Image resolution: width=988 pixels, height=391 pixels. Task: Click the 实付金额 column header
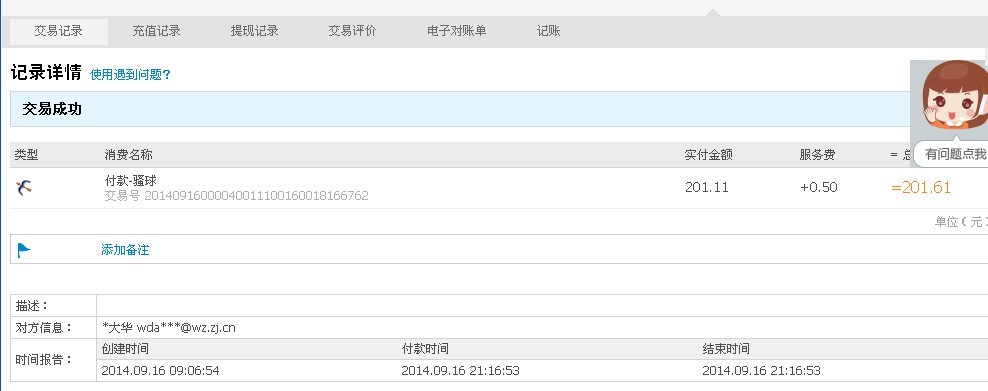(709, 155)
